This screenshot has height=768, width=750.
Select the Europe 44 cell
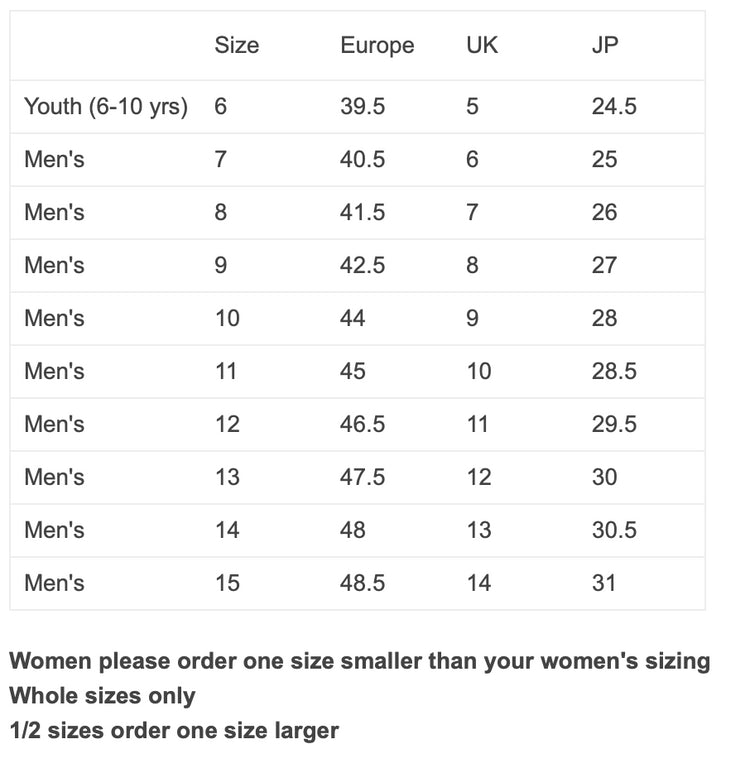point(353,319)
